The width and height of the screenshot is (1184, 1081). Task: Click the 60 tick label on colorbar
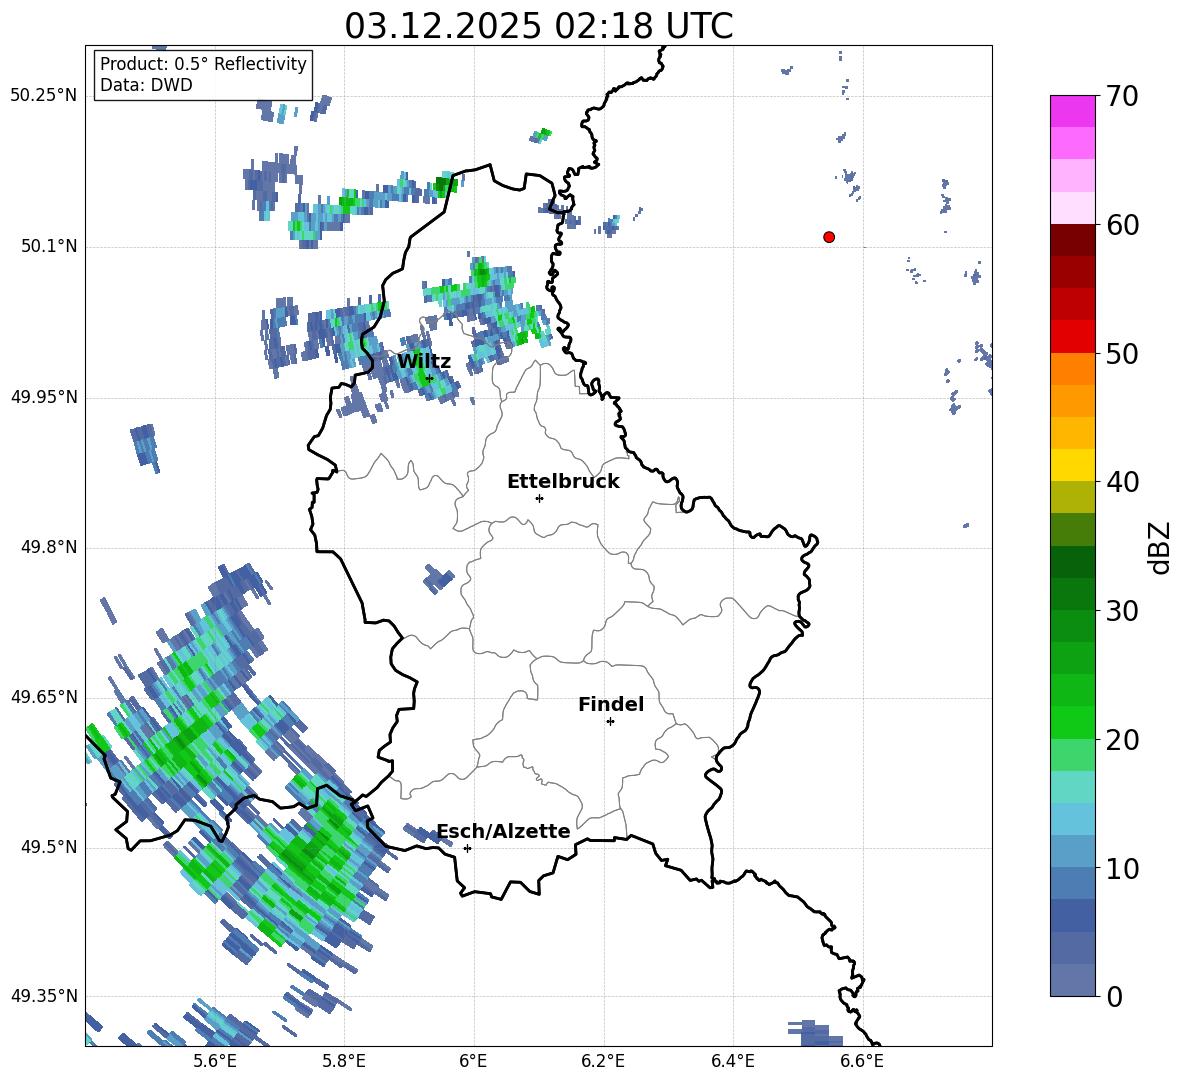tap(1123, 225)
